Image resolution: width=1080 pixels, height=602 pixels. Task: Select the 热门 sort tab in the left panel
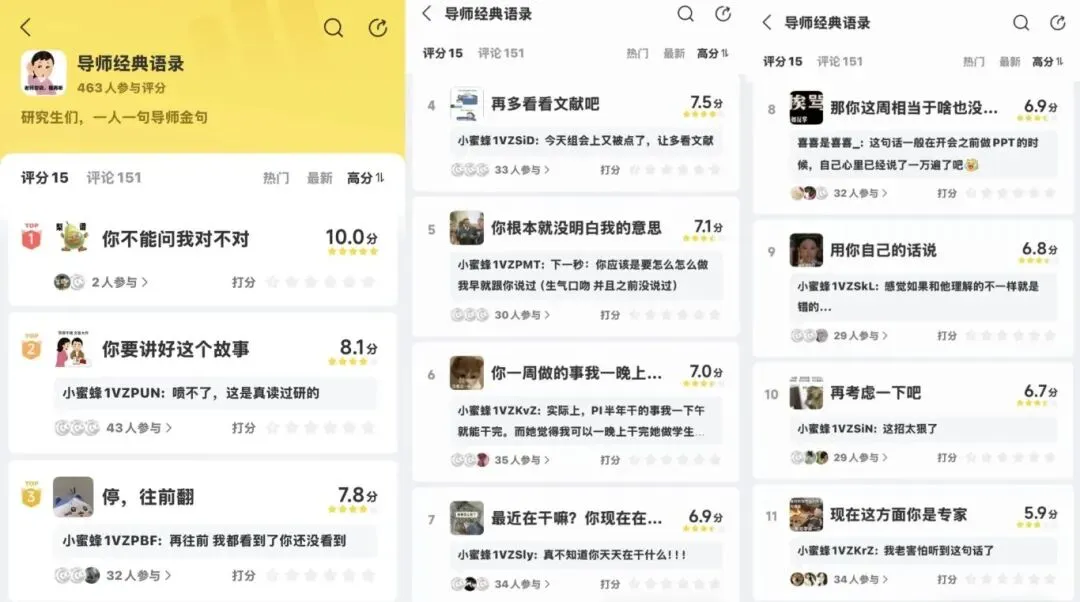pos(276,178)
